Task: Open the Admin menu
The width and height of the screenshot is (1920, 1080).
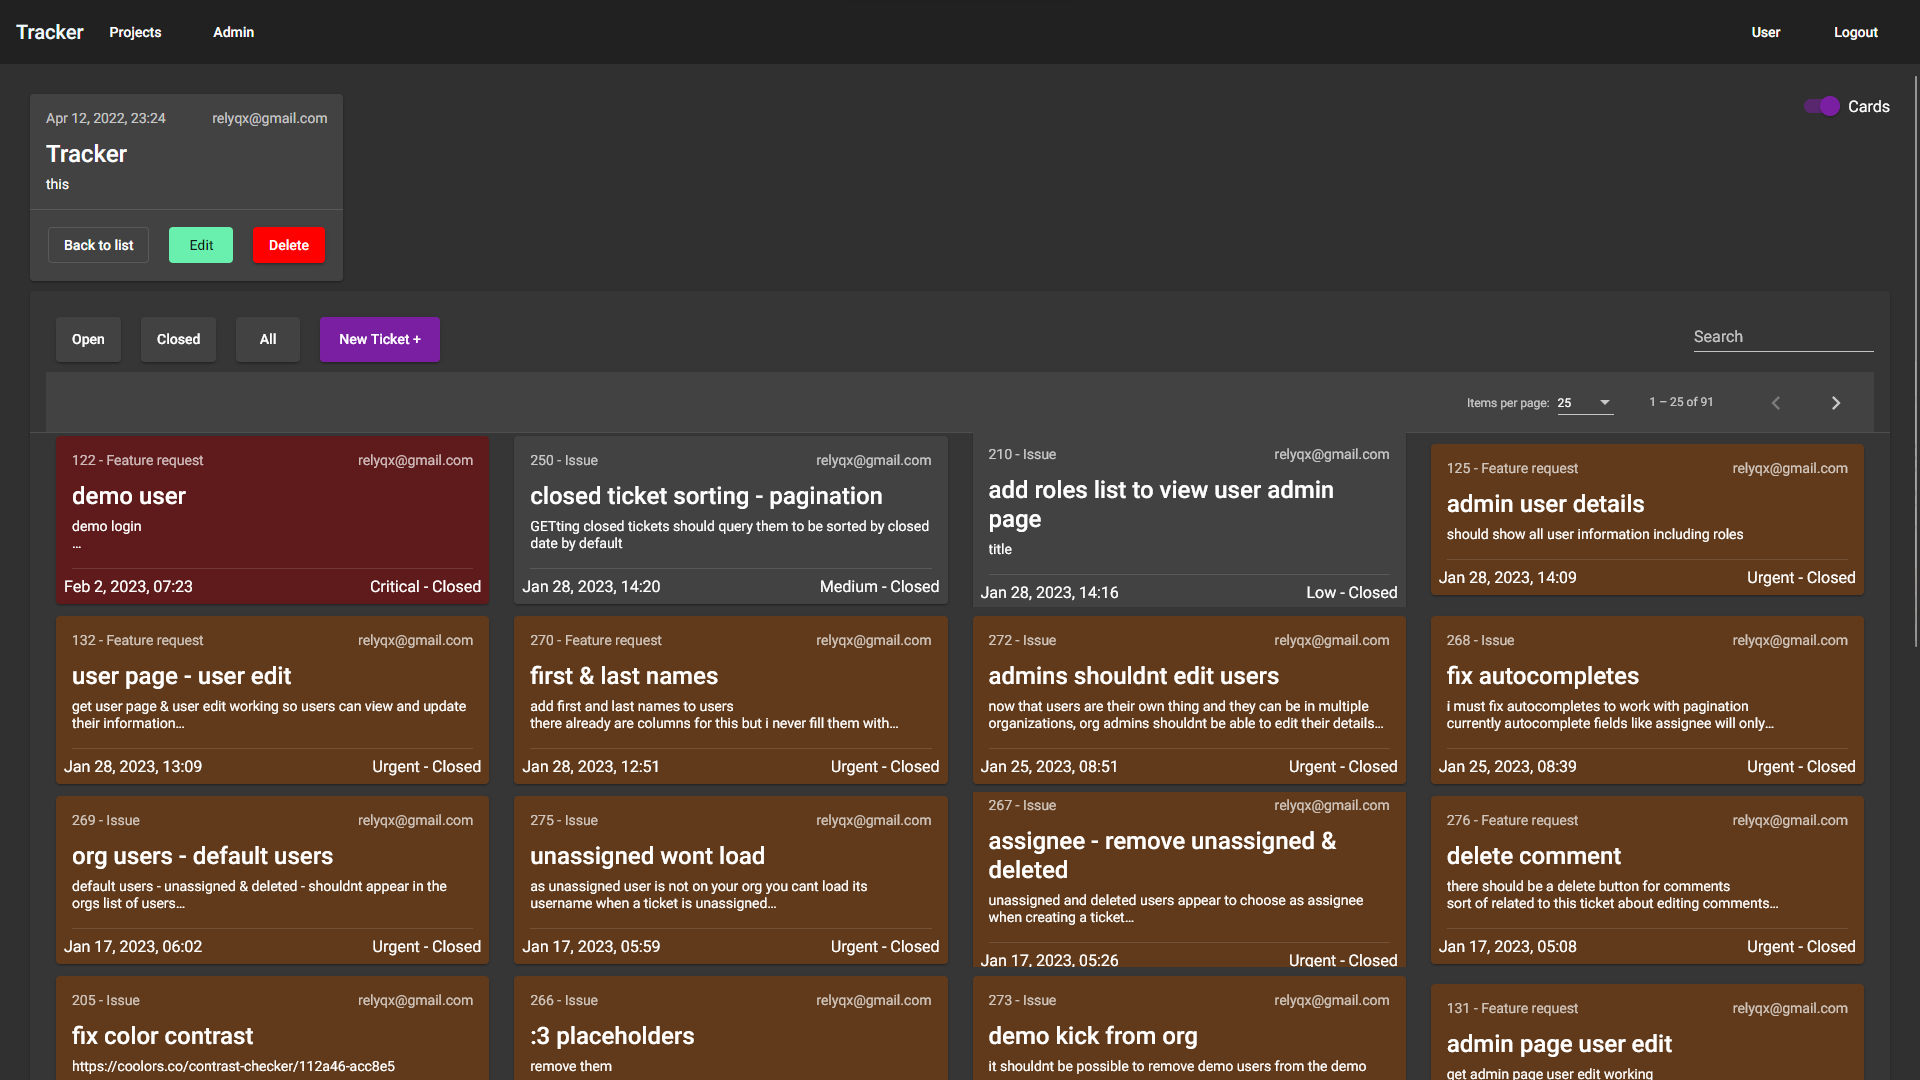Action: pyautogui.click(x=233, y=32)
